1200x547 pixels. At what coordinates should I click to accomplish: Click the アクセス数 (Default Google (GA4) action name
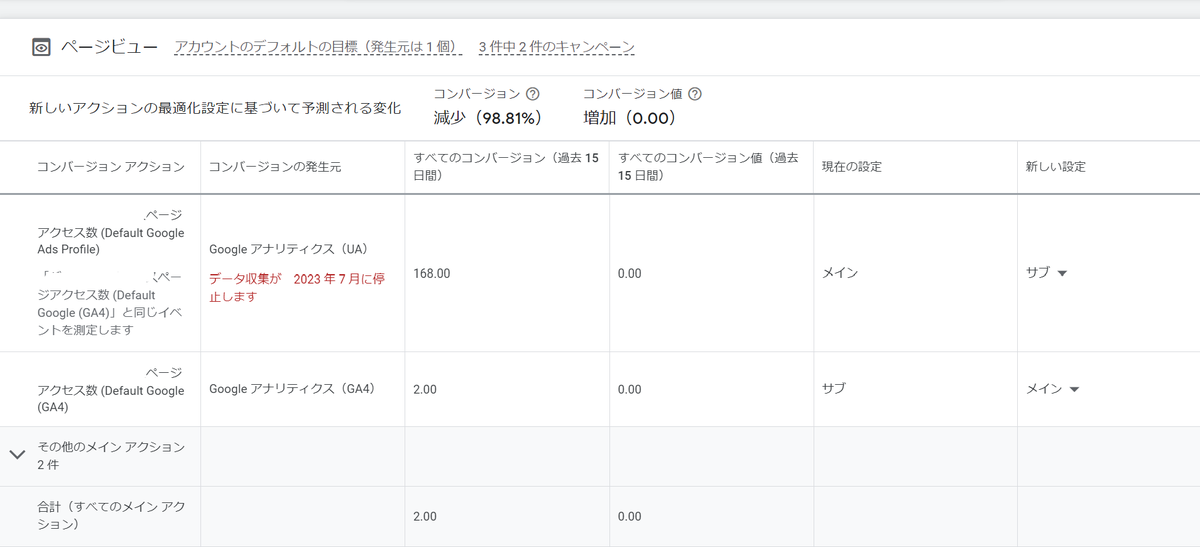[x=111, y=390]
